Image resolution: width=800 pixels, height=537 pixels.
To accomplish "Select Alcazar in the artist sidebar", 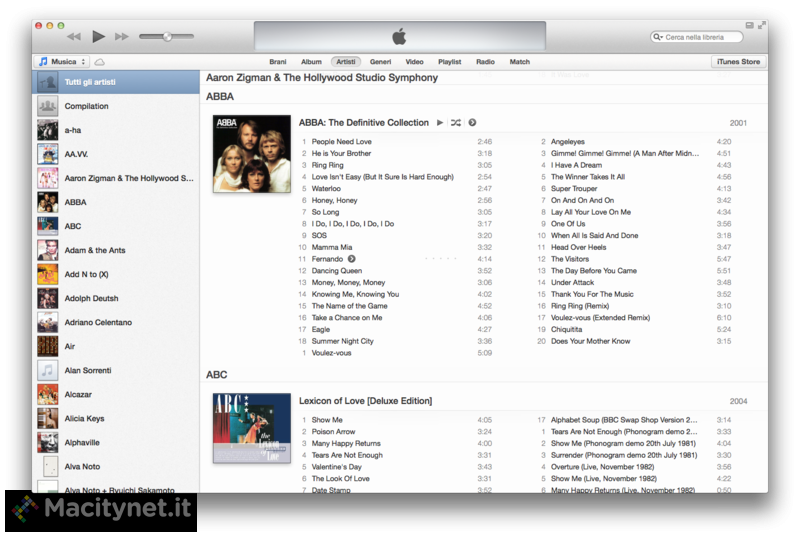I will [x=116, y=394].
